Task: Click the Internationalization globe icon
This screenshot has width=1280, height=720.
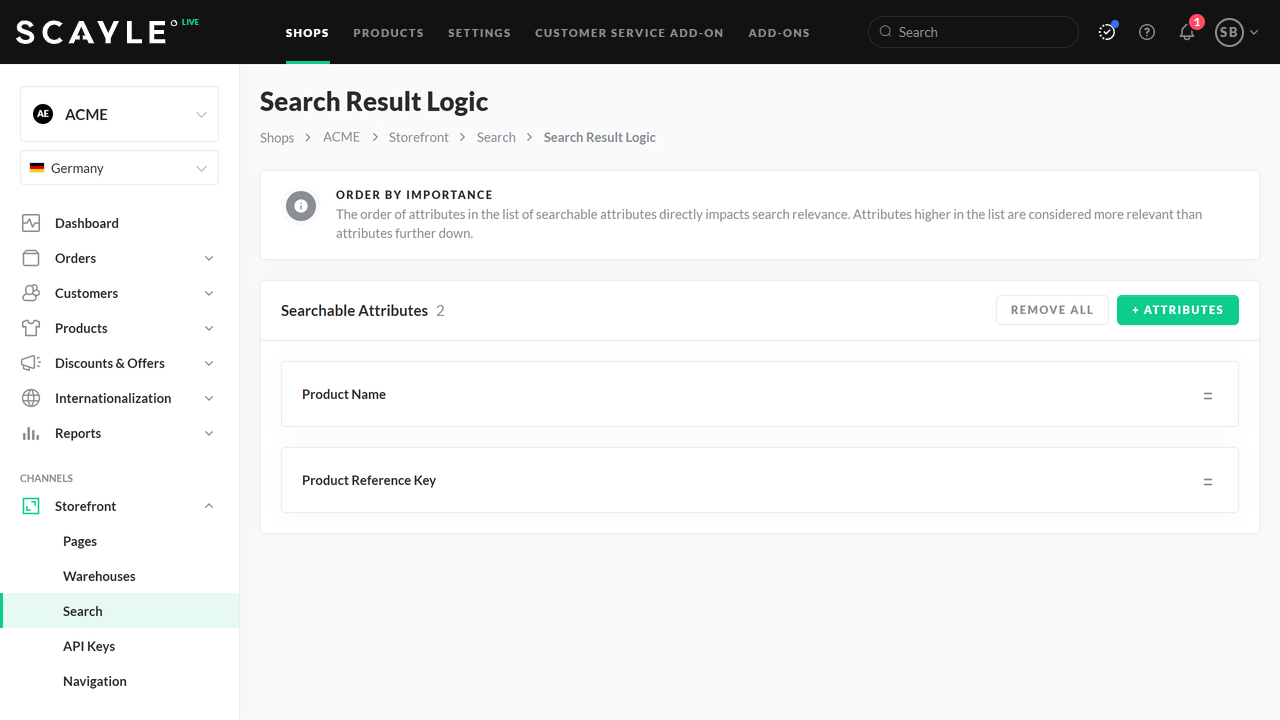Action: [x=31, y=398]
